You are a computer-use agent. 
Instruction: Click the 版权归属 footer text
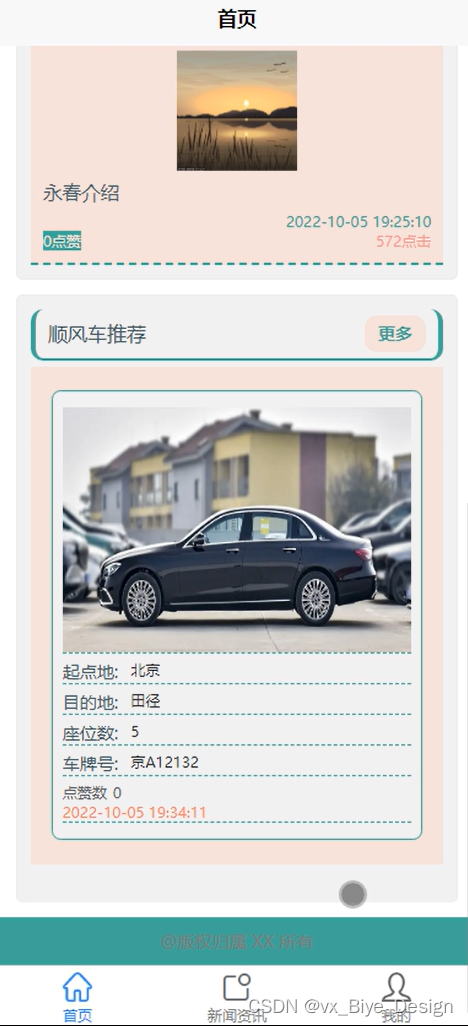(236, 942)
